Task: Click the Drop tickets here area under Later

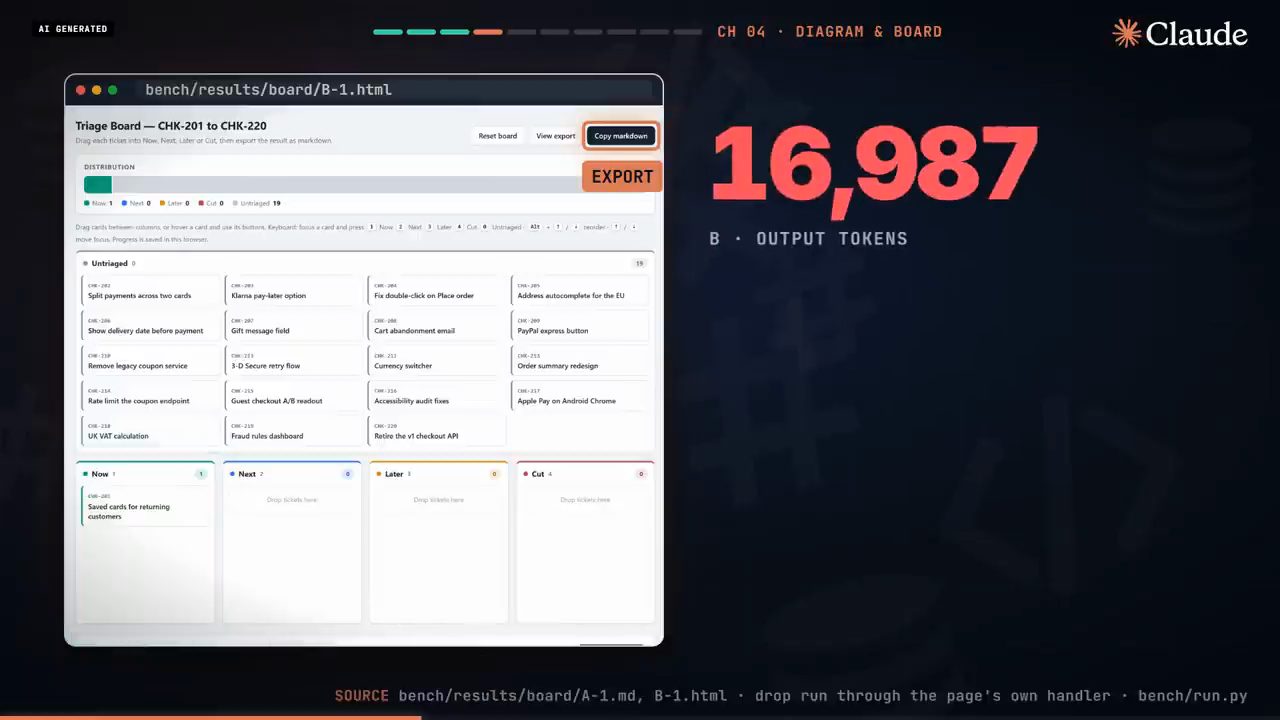Action: coord(439,499)
